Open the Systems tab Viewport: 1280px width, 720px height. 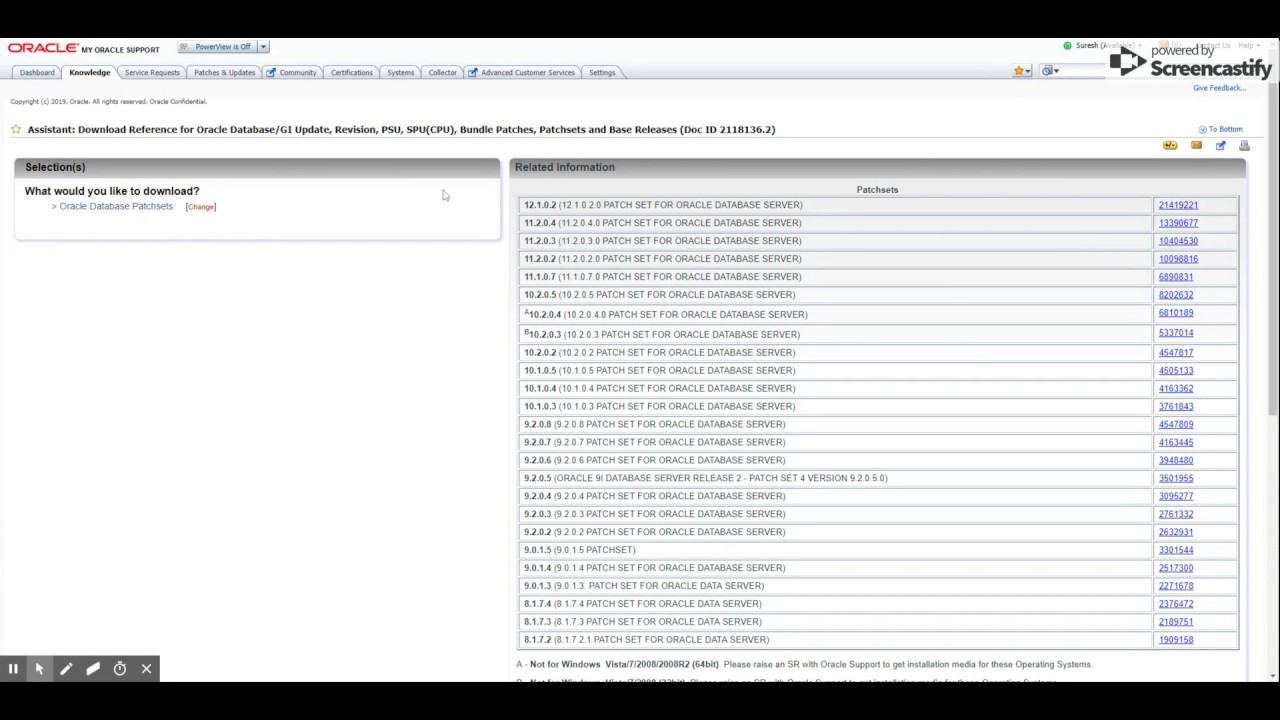pos(400,72)
